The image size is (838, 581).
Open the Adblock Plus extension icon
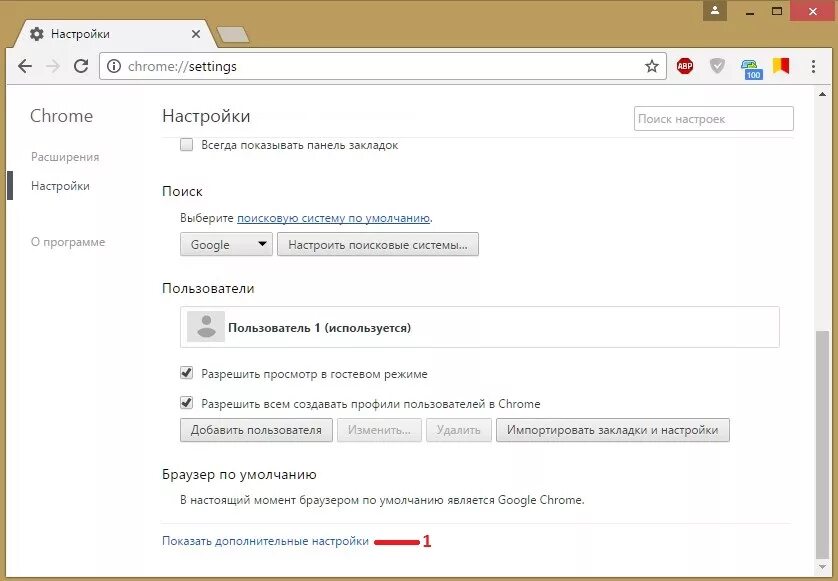tap(685, 66)
